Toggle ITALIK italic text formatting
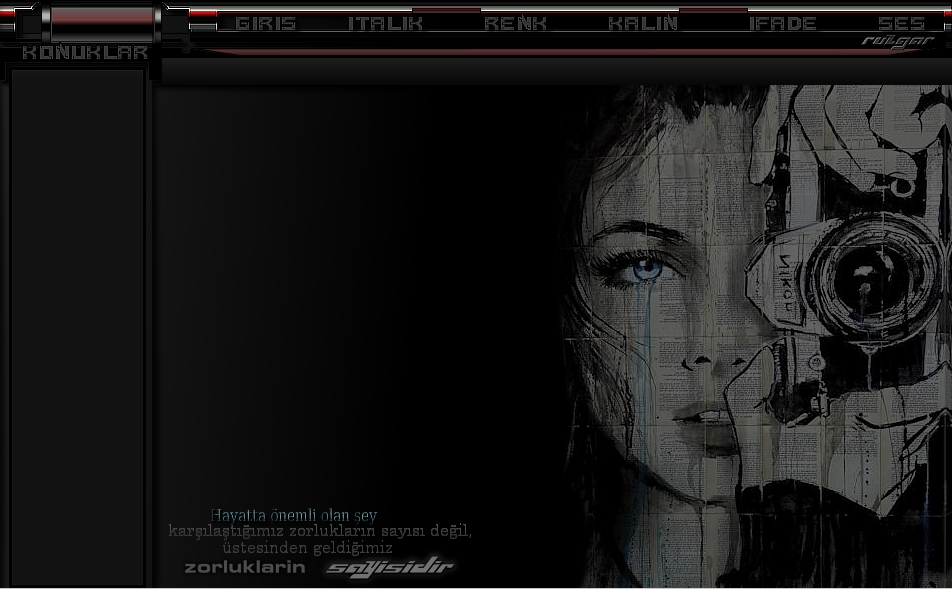Image resolution: width=952 pixels, height=589 pixels. [385, 23]
